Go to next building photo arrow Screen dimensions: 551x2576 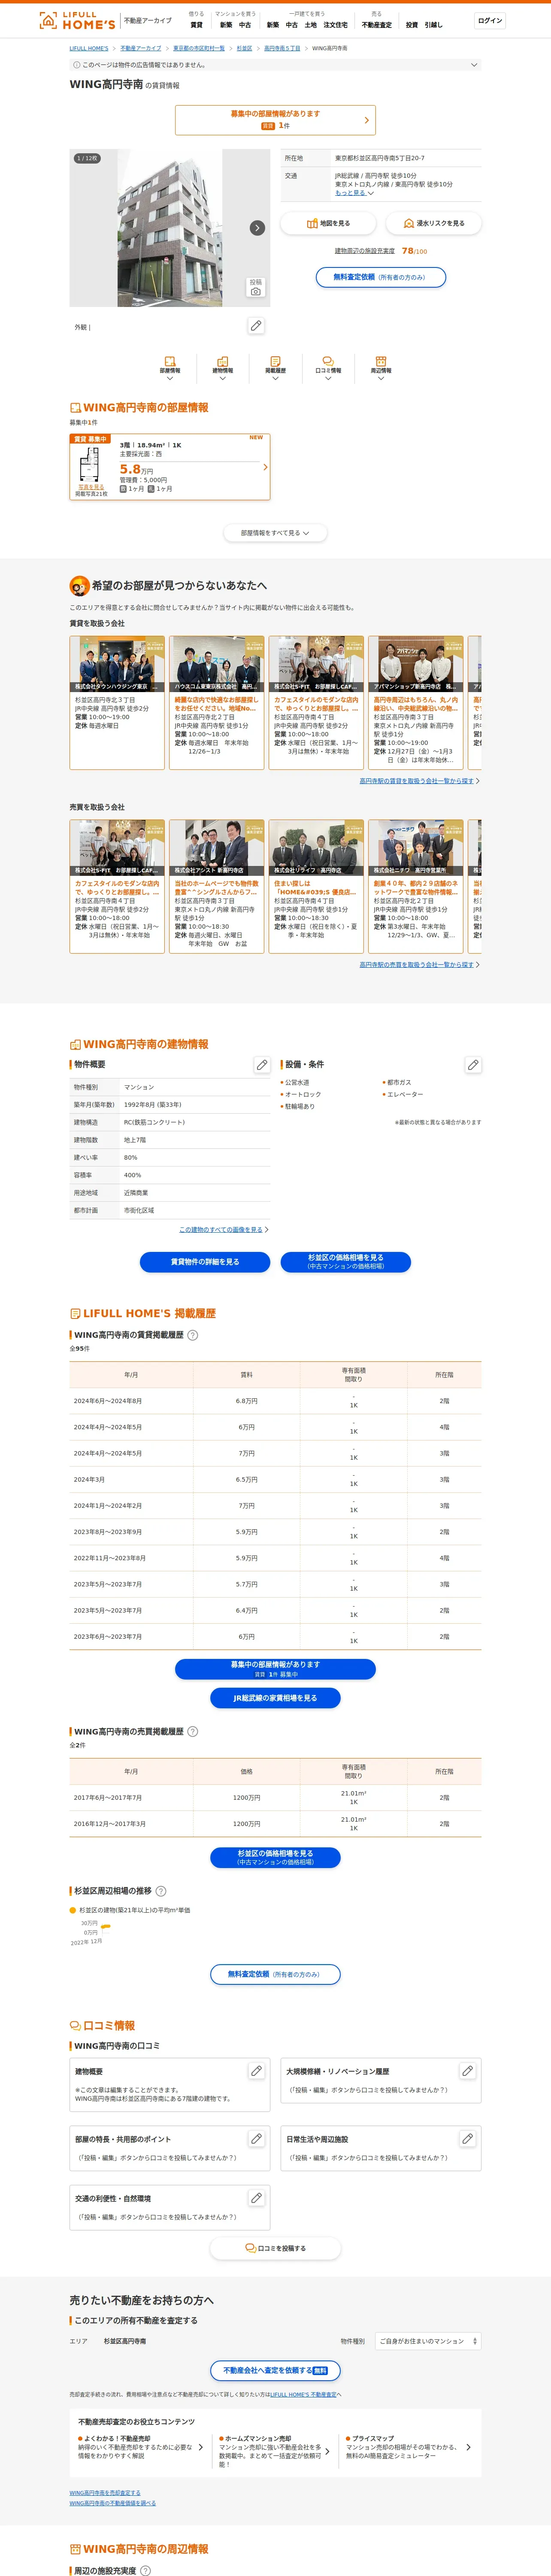[x=257, y=227]
